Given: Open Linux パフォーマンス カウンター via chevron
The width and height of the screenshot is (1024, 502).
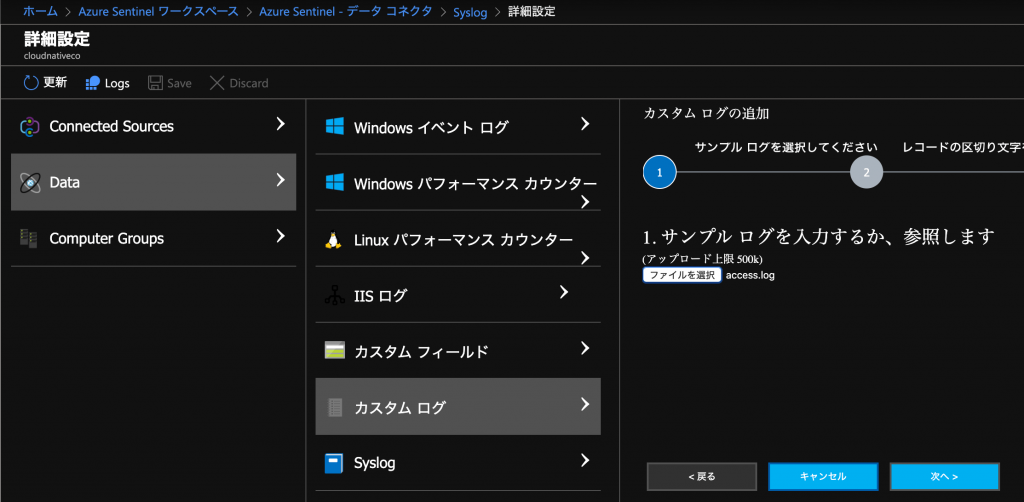Looking at the screenshot, I should pyautogui.click(x=585, y=259).
